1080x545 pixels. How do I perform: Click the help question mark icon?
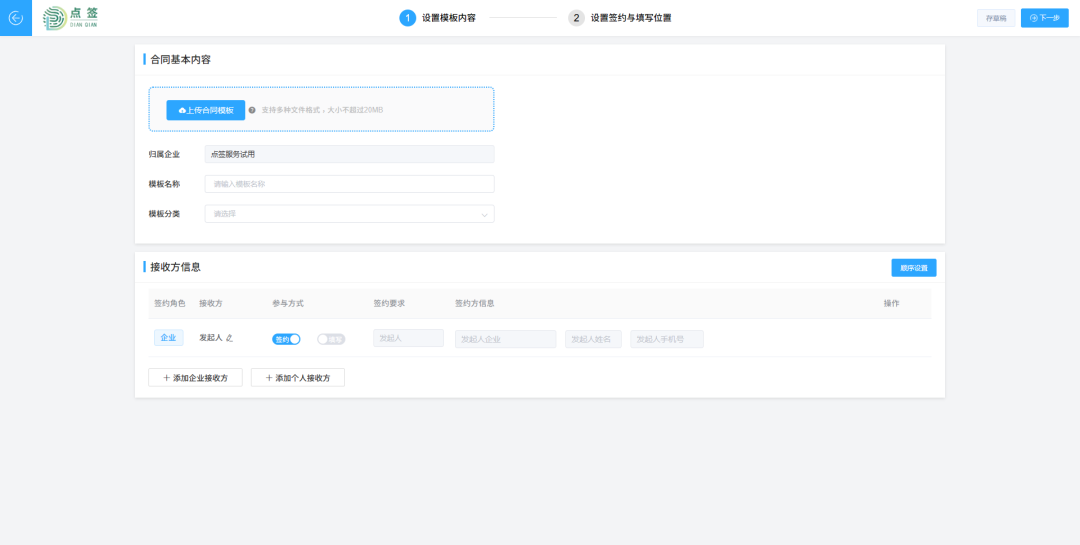click(252, 110)
